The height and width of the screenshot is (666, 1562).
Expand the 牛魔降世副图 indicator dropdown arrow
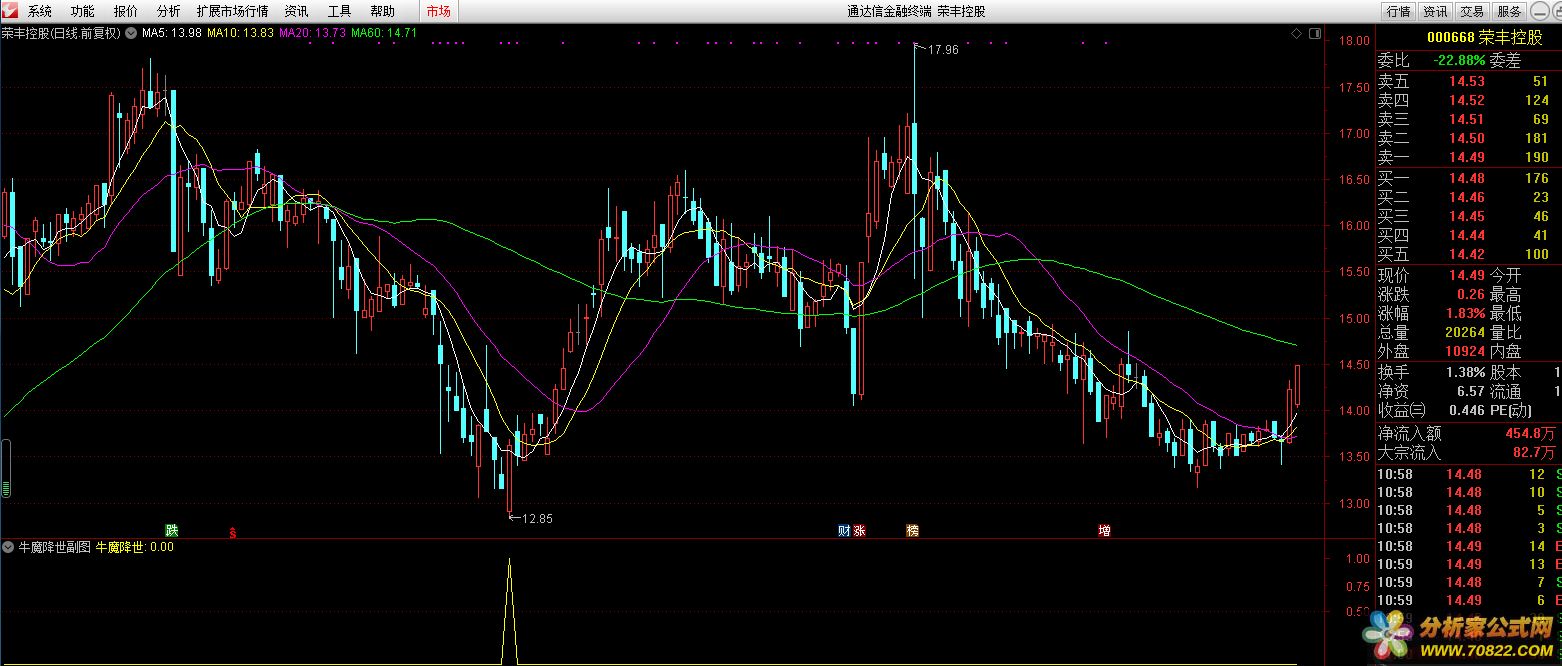click(x=8, y=547)
